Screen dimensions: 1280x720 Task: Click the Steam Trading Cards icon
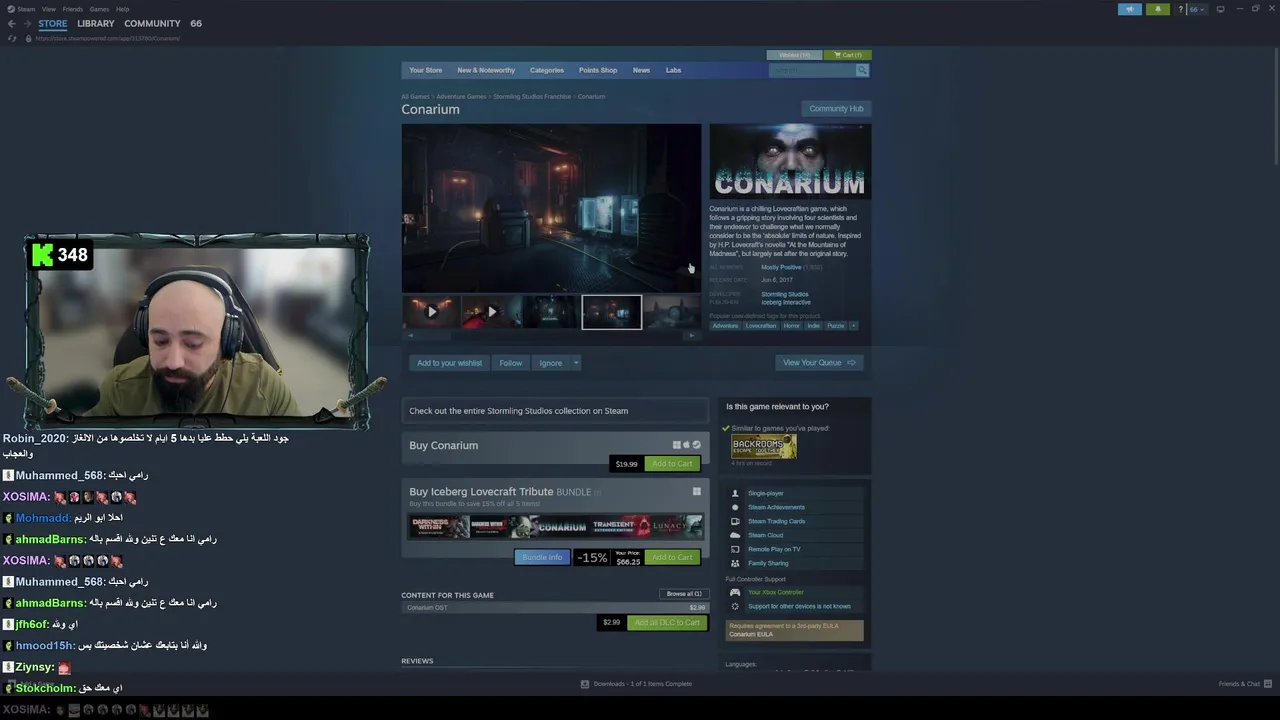[x=735, y=521]
